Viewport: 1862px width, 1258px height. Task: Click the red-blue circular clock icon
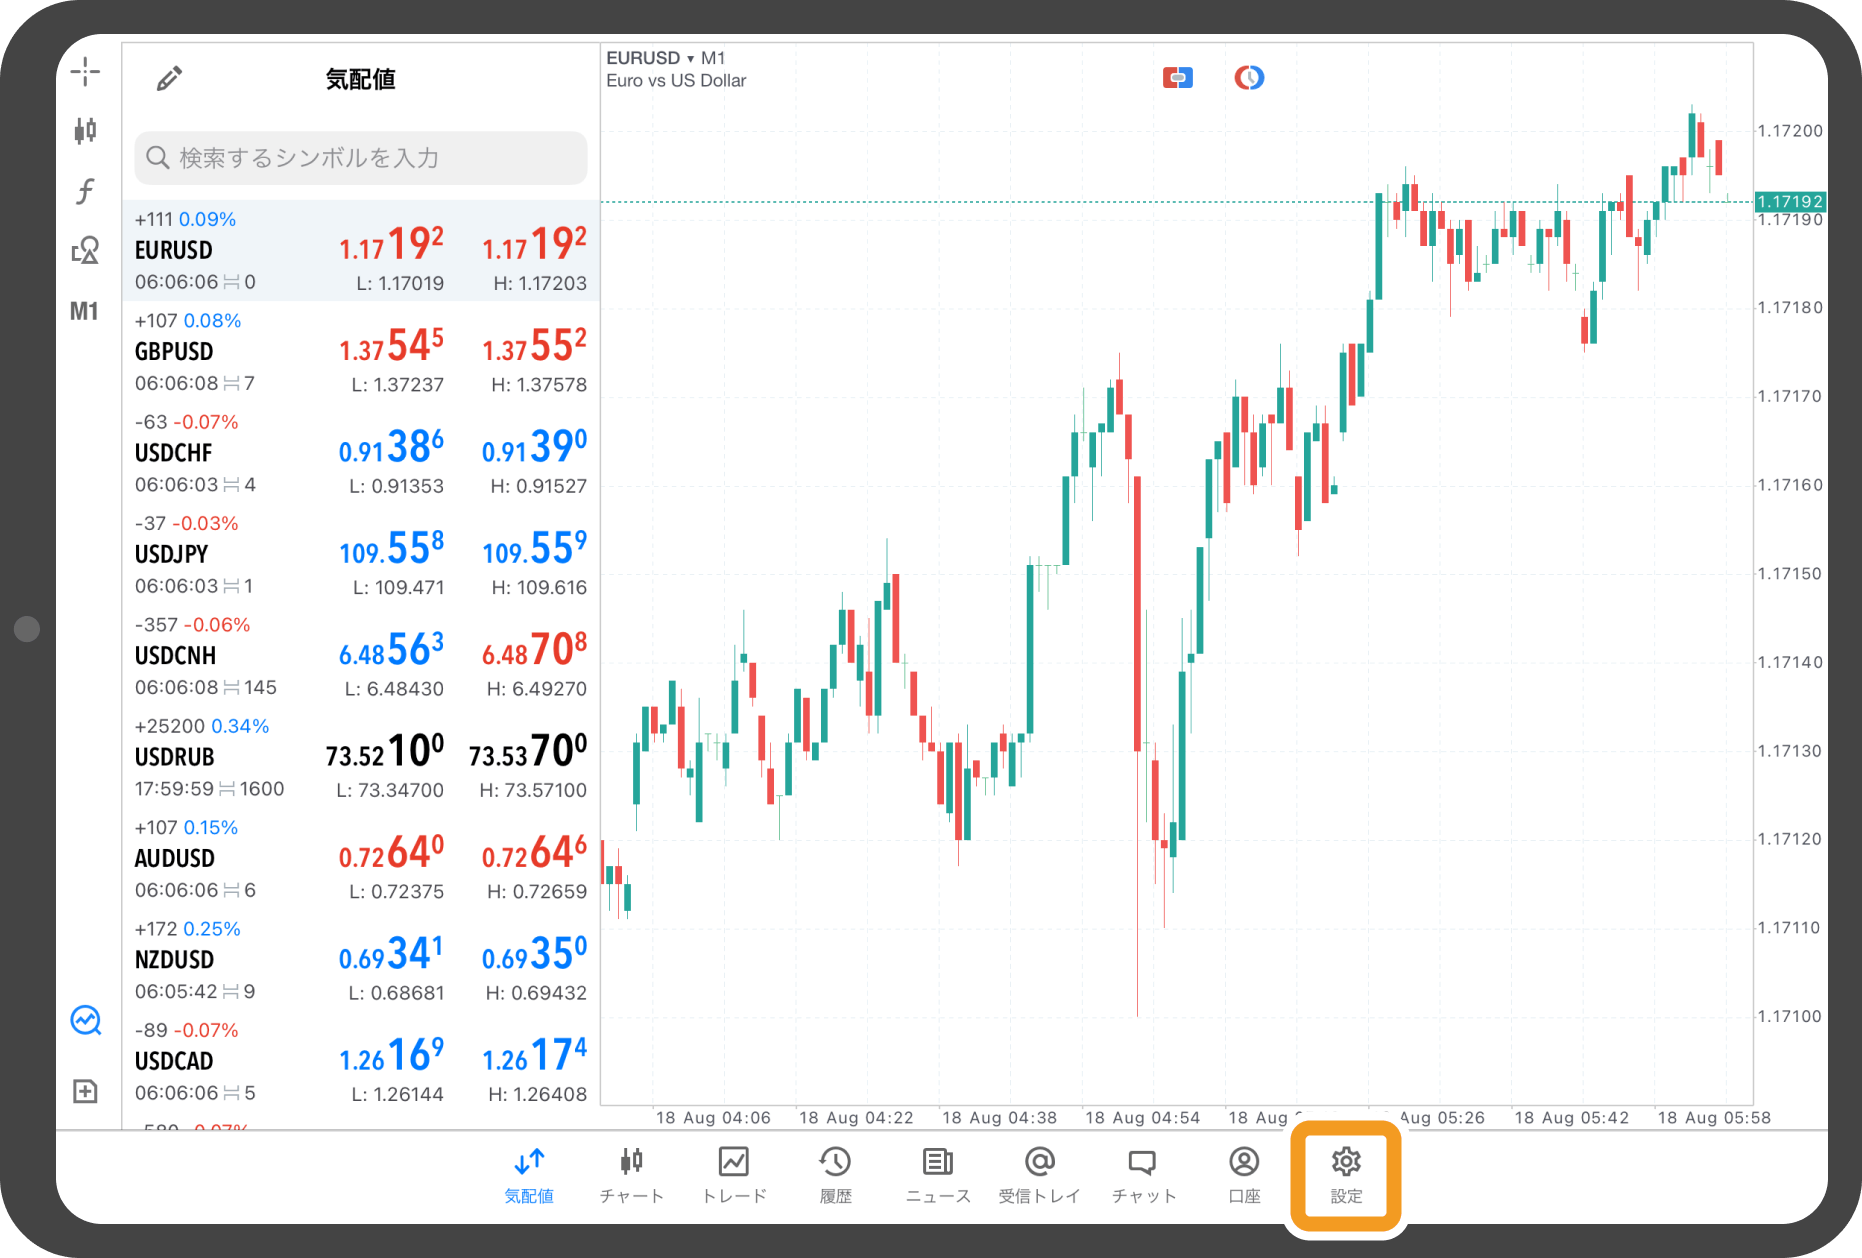pos(1249,78)
